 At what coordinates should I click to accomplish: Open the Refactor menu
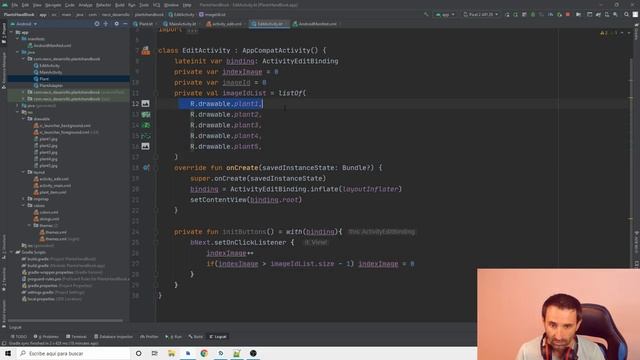click(x=103, y=5)
